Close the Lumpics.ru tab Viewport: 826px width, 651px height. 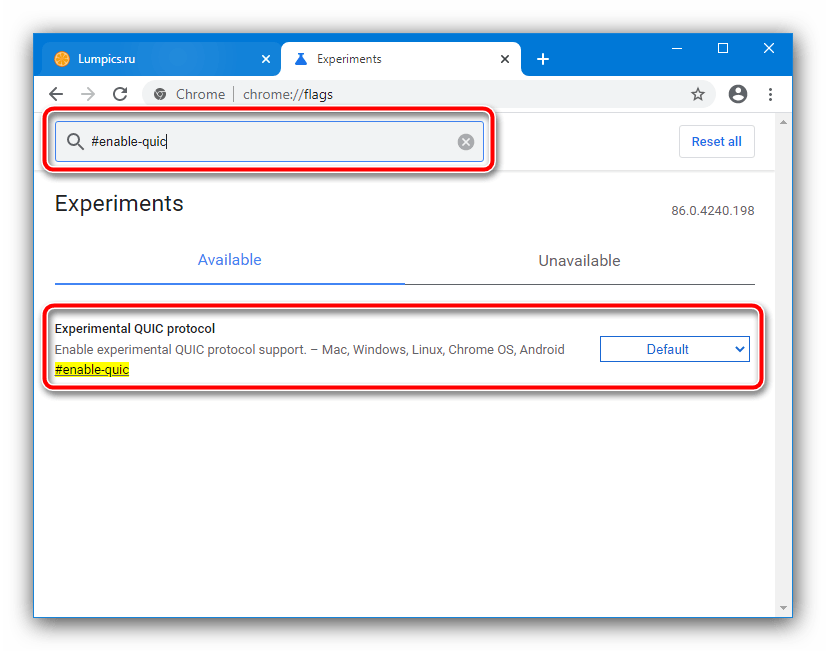[265, 59]
